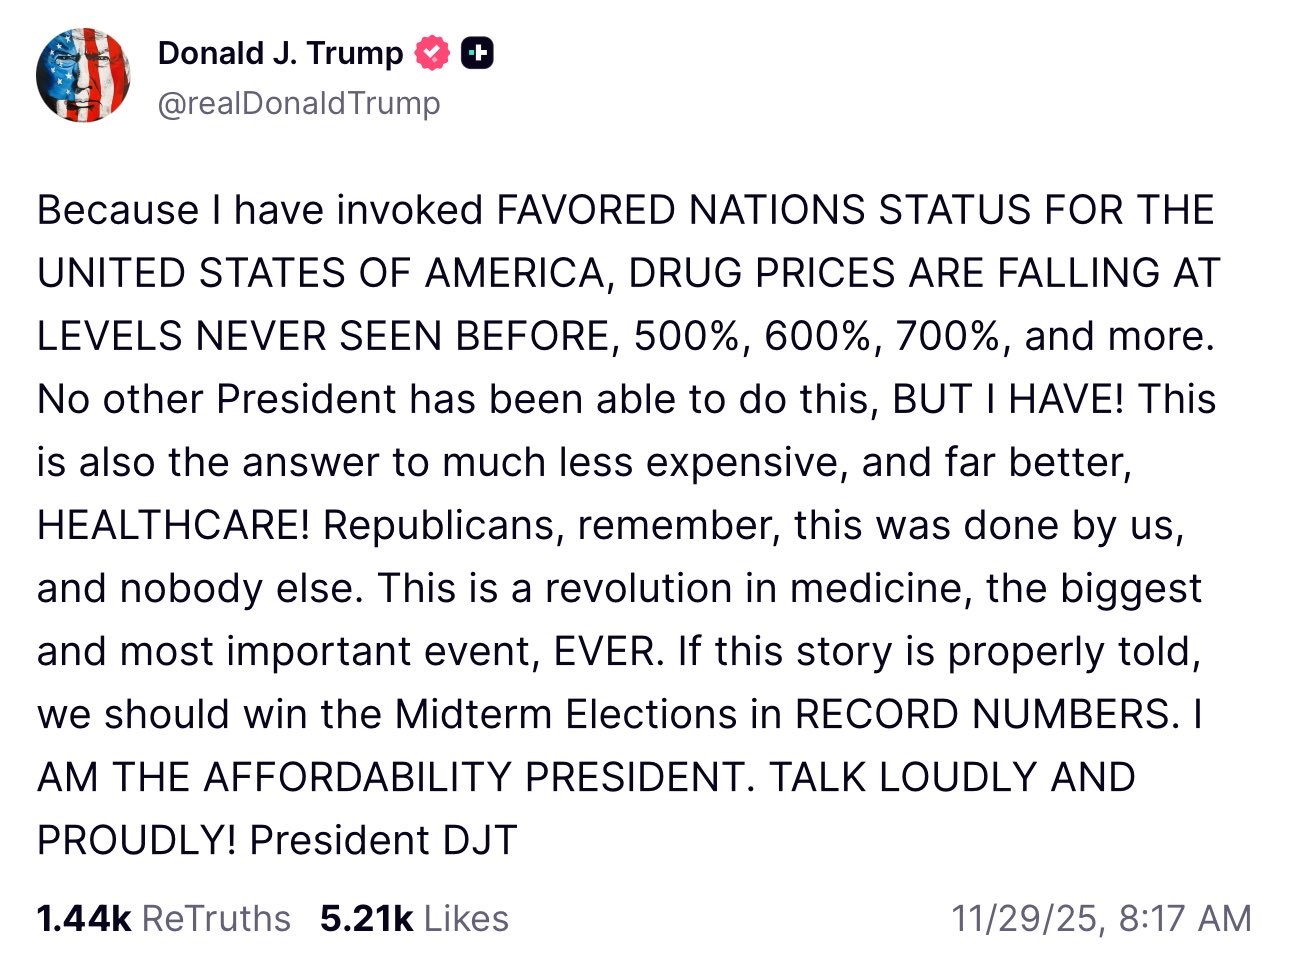View the 1.44k ReTruths list
The width and height of the screenshot is (1290, 974).
coord(163,918)
